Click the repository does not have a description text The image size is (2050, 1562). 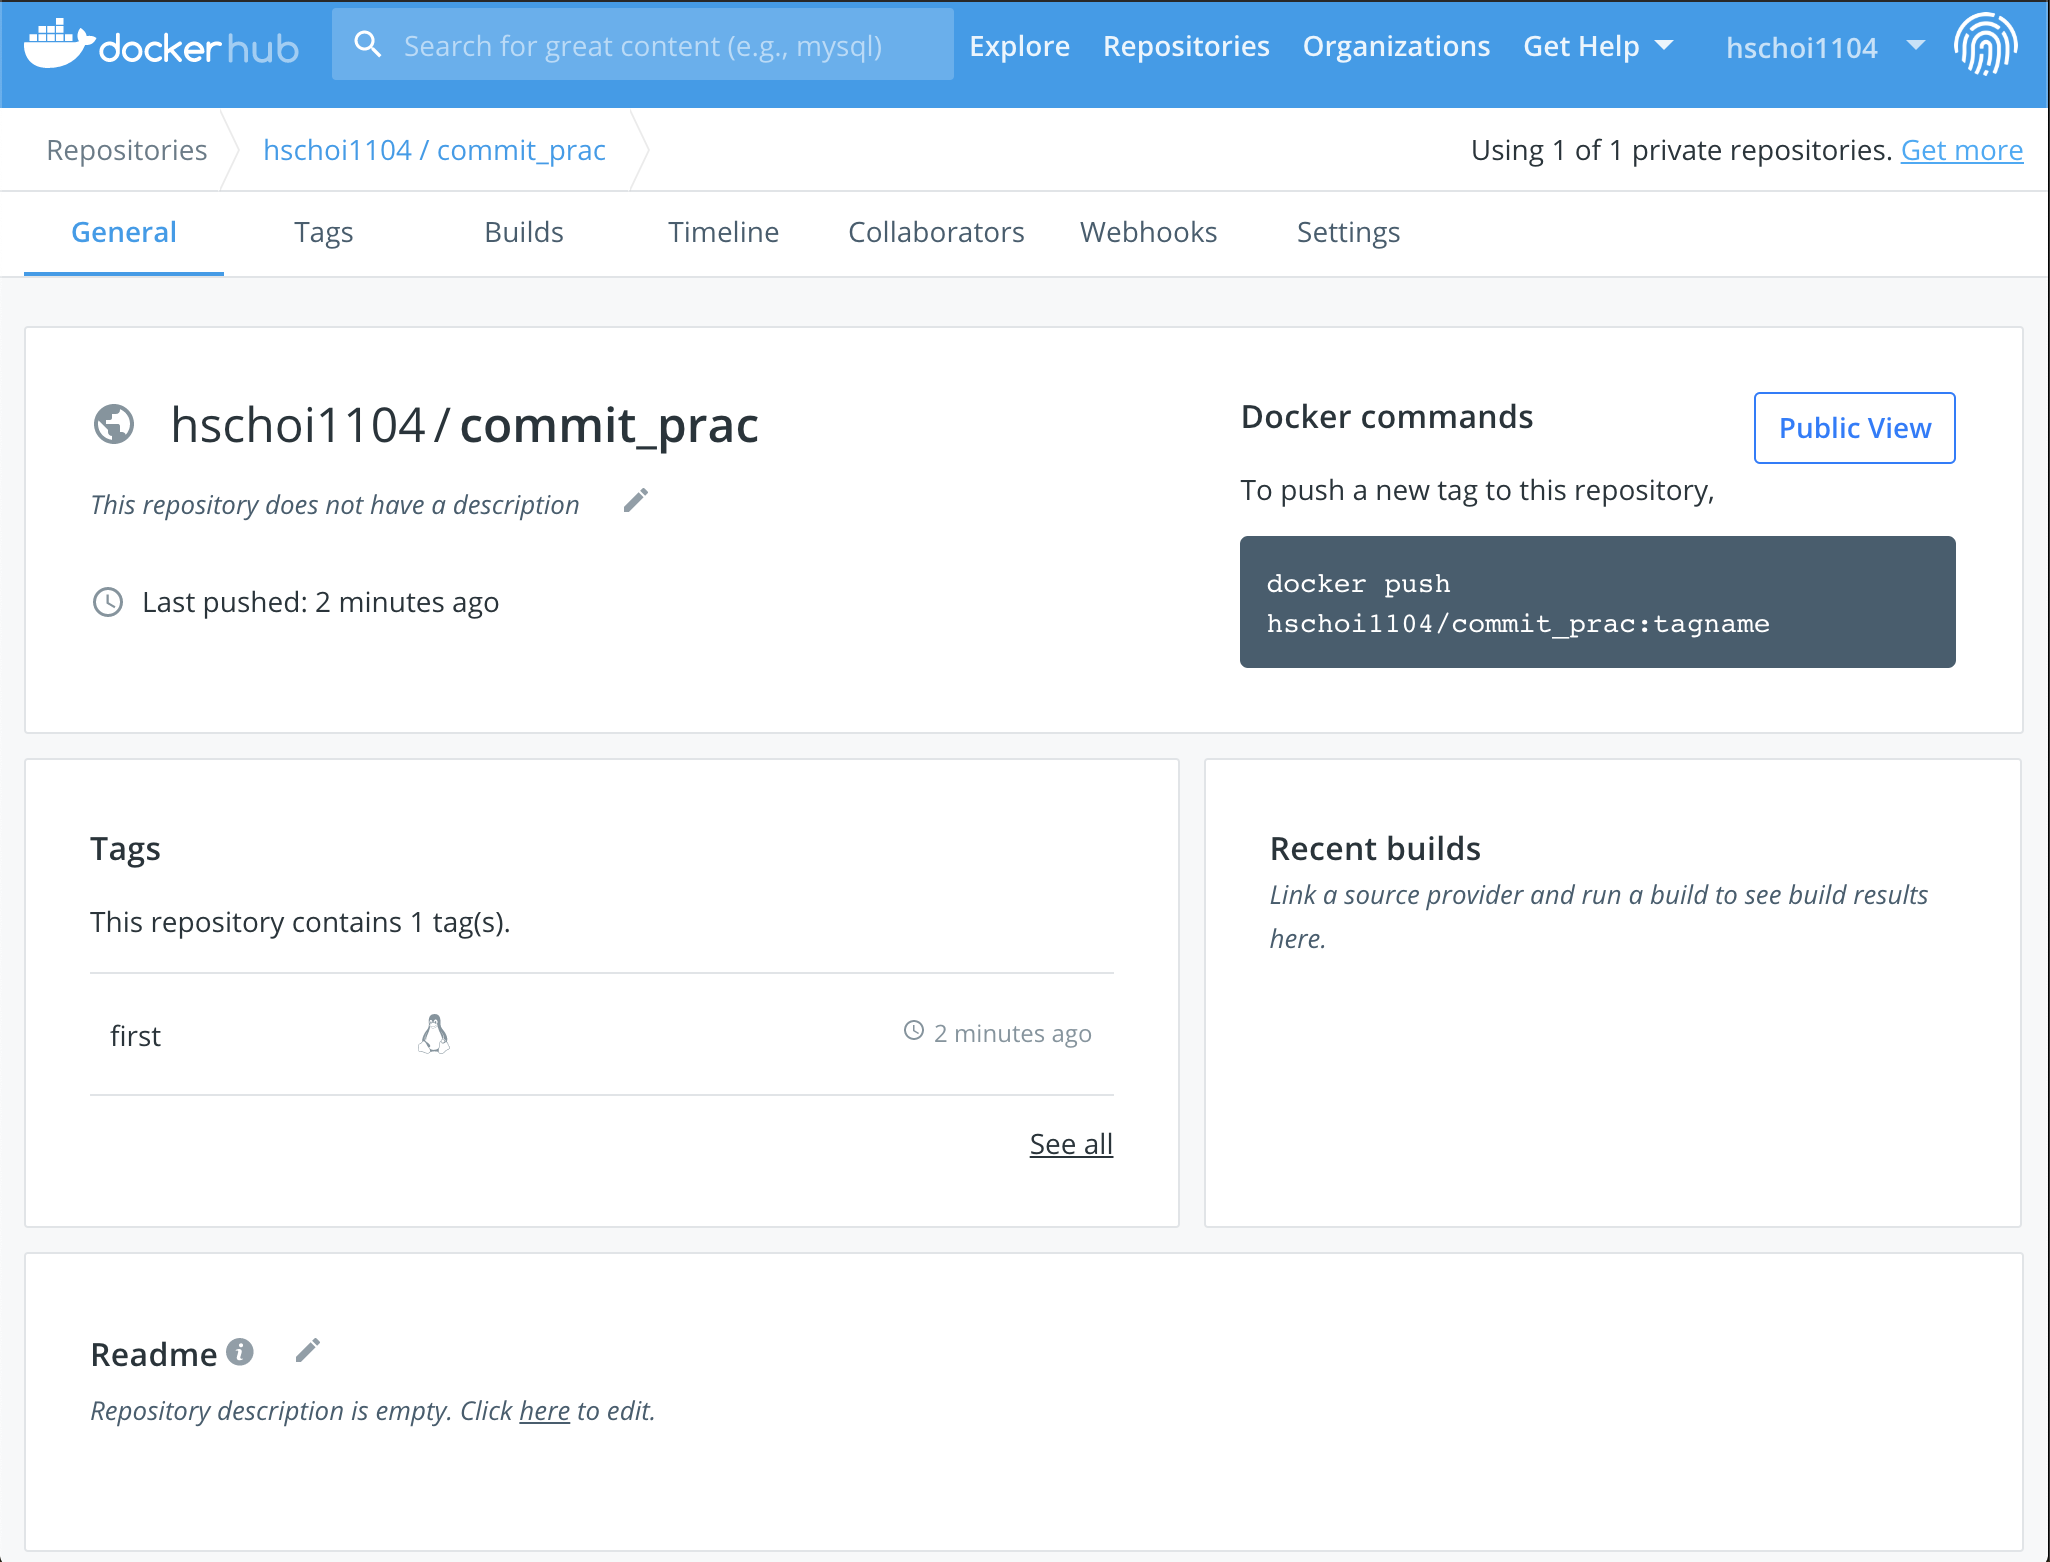point(335,504)
